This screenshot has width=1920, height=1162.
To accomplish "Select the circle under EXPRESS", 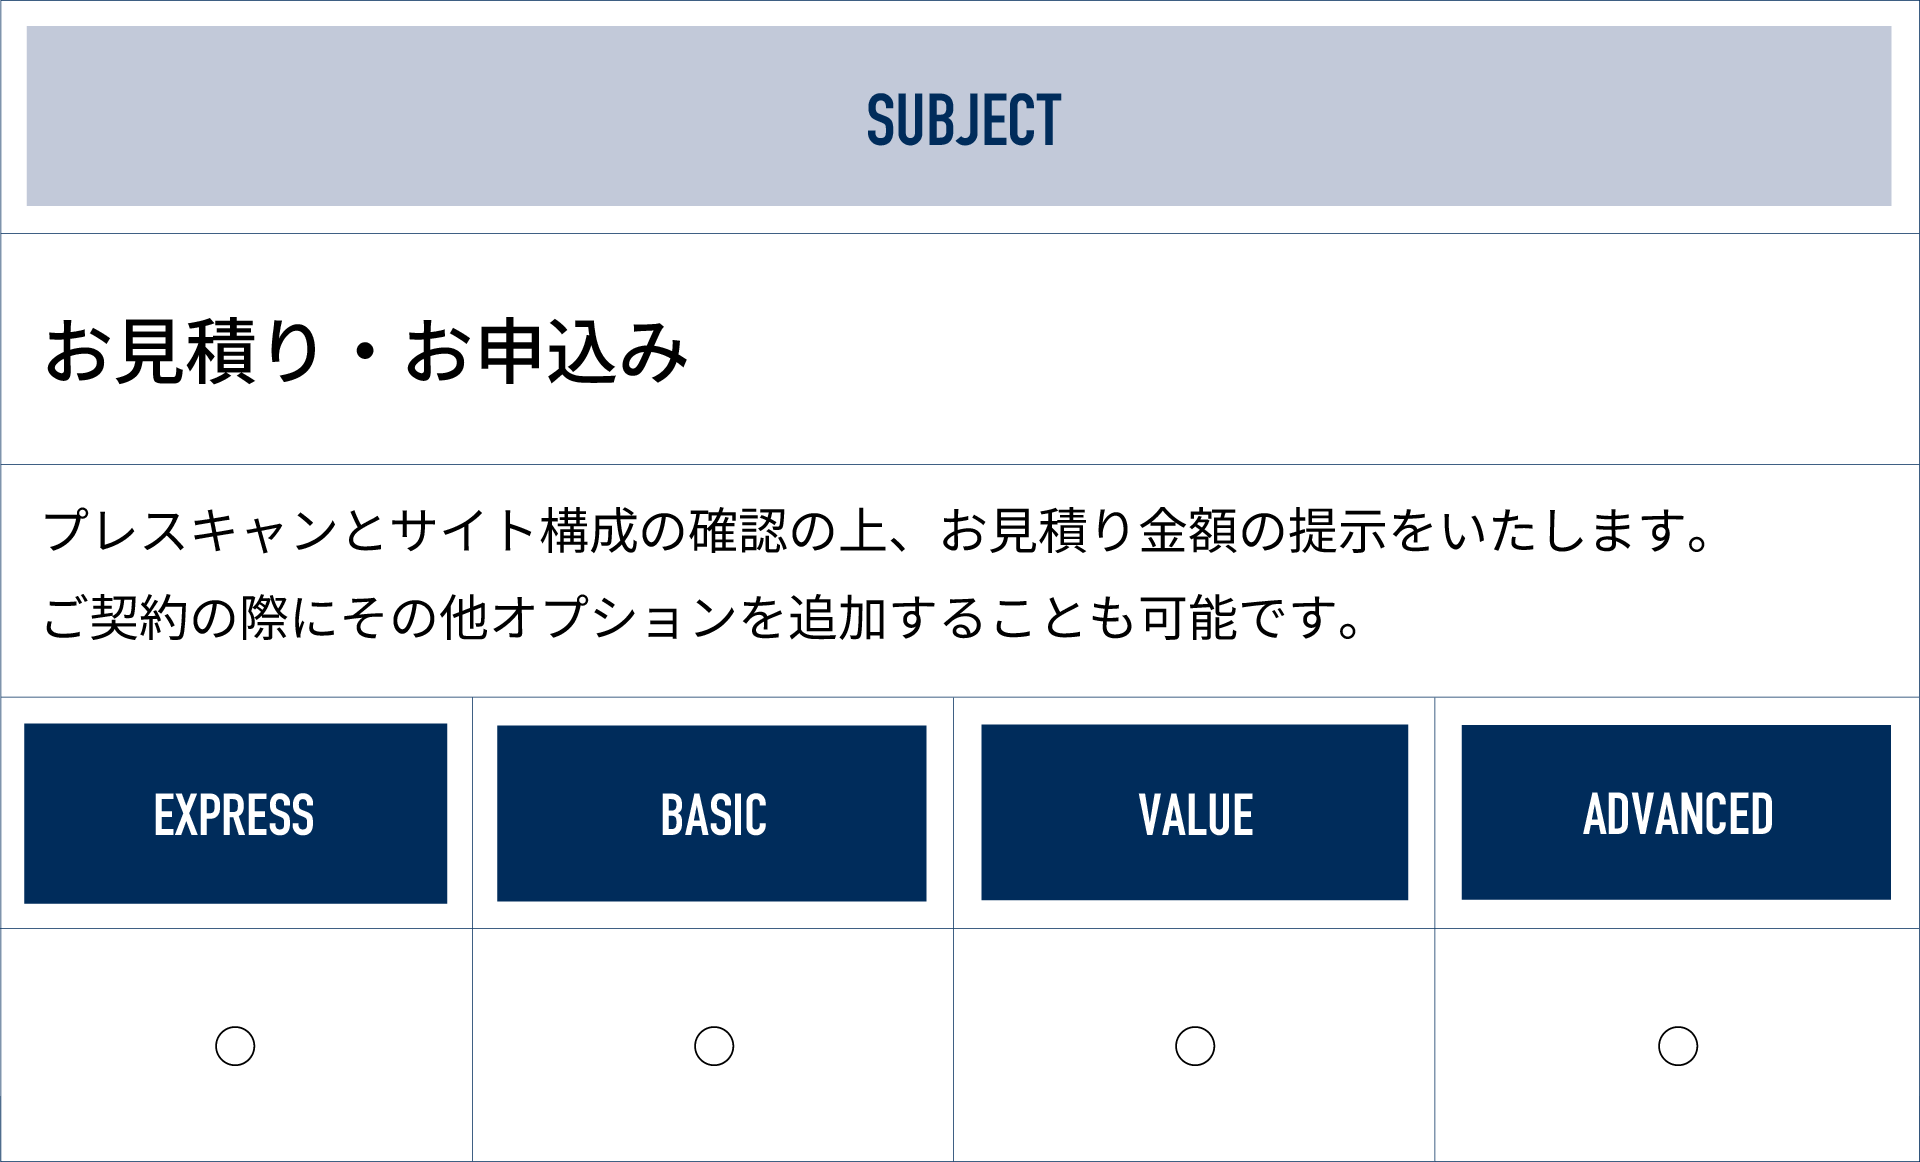I will pos(235,1046).
